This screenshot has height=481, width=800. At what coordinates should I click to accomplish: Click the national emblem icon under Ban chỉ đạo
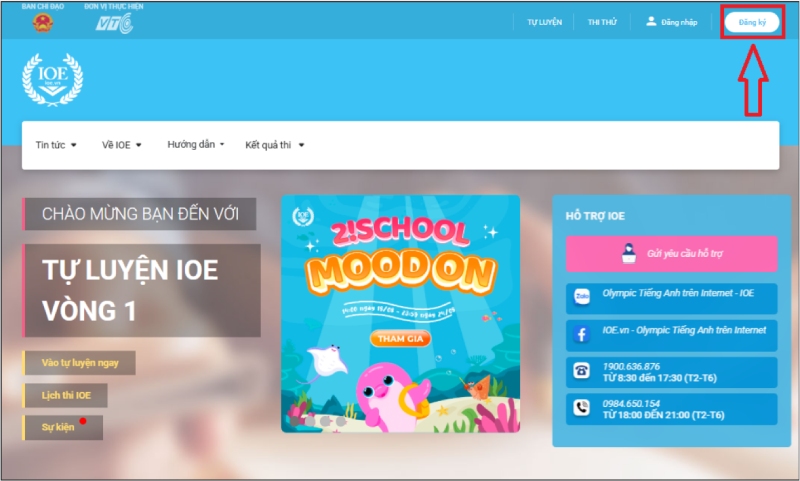tap(43, 22)
